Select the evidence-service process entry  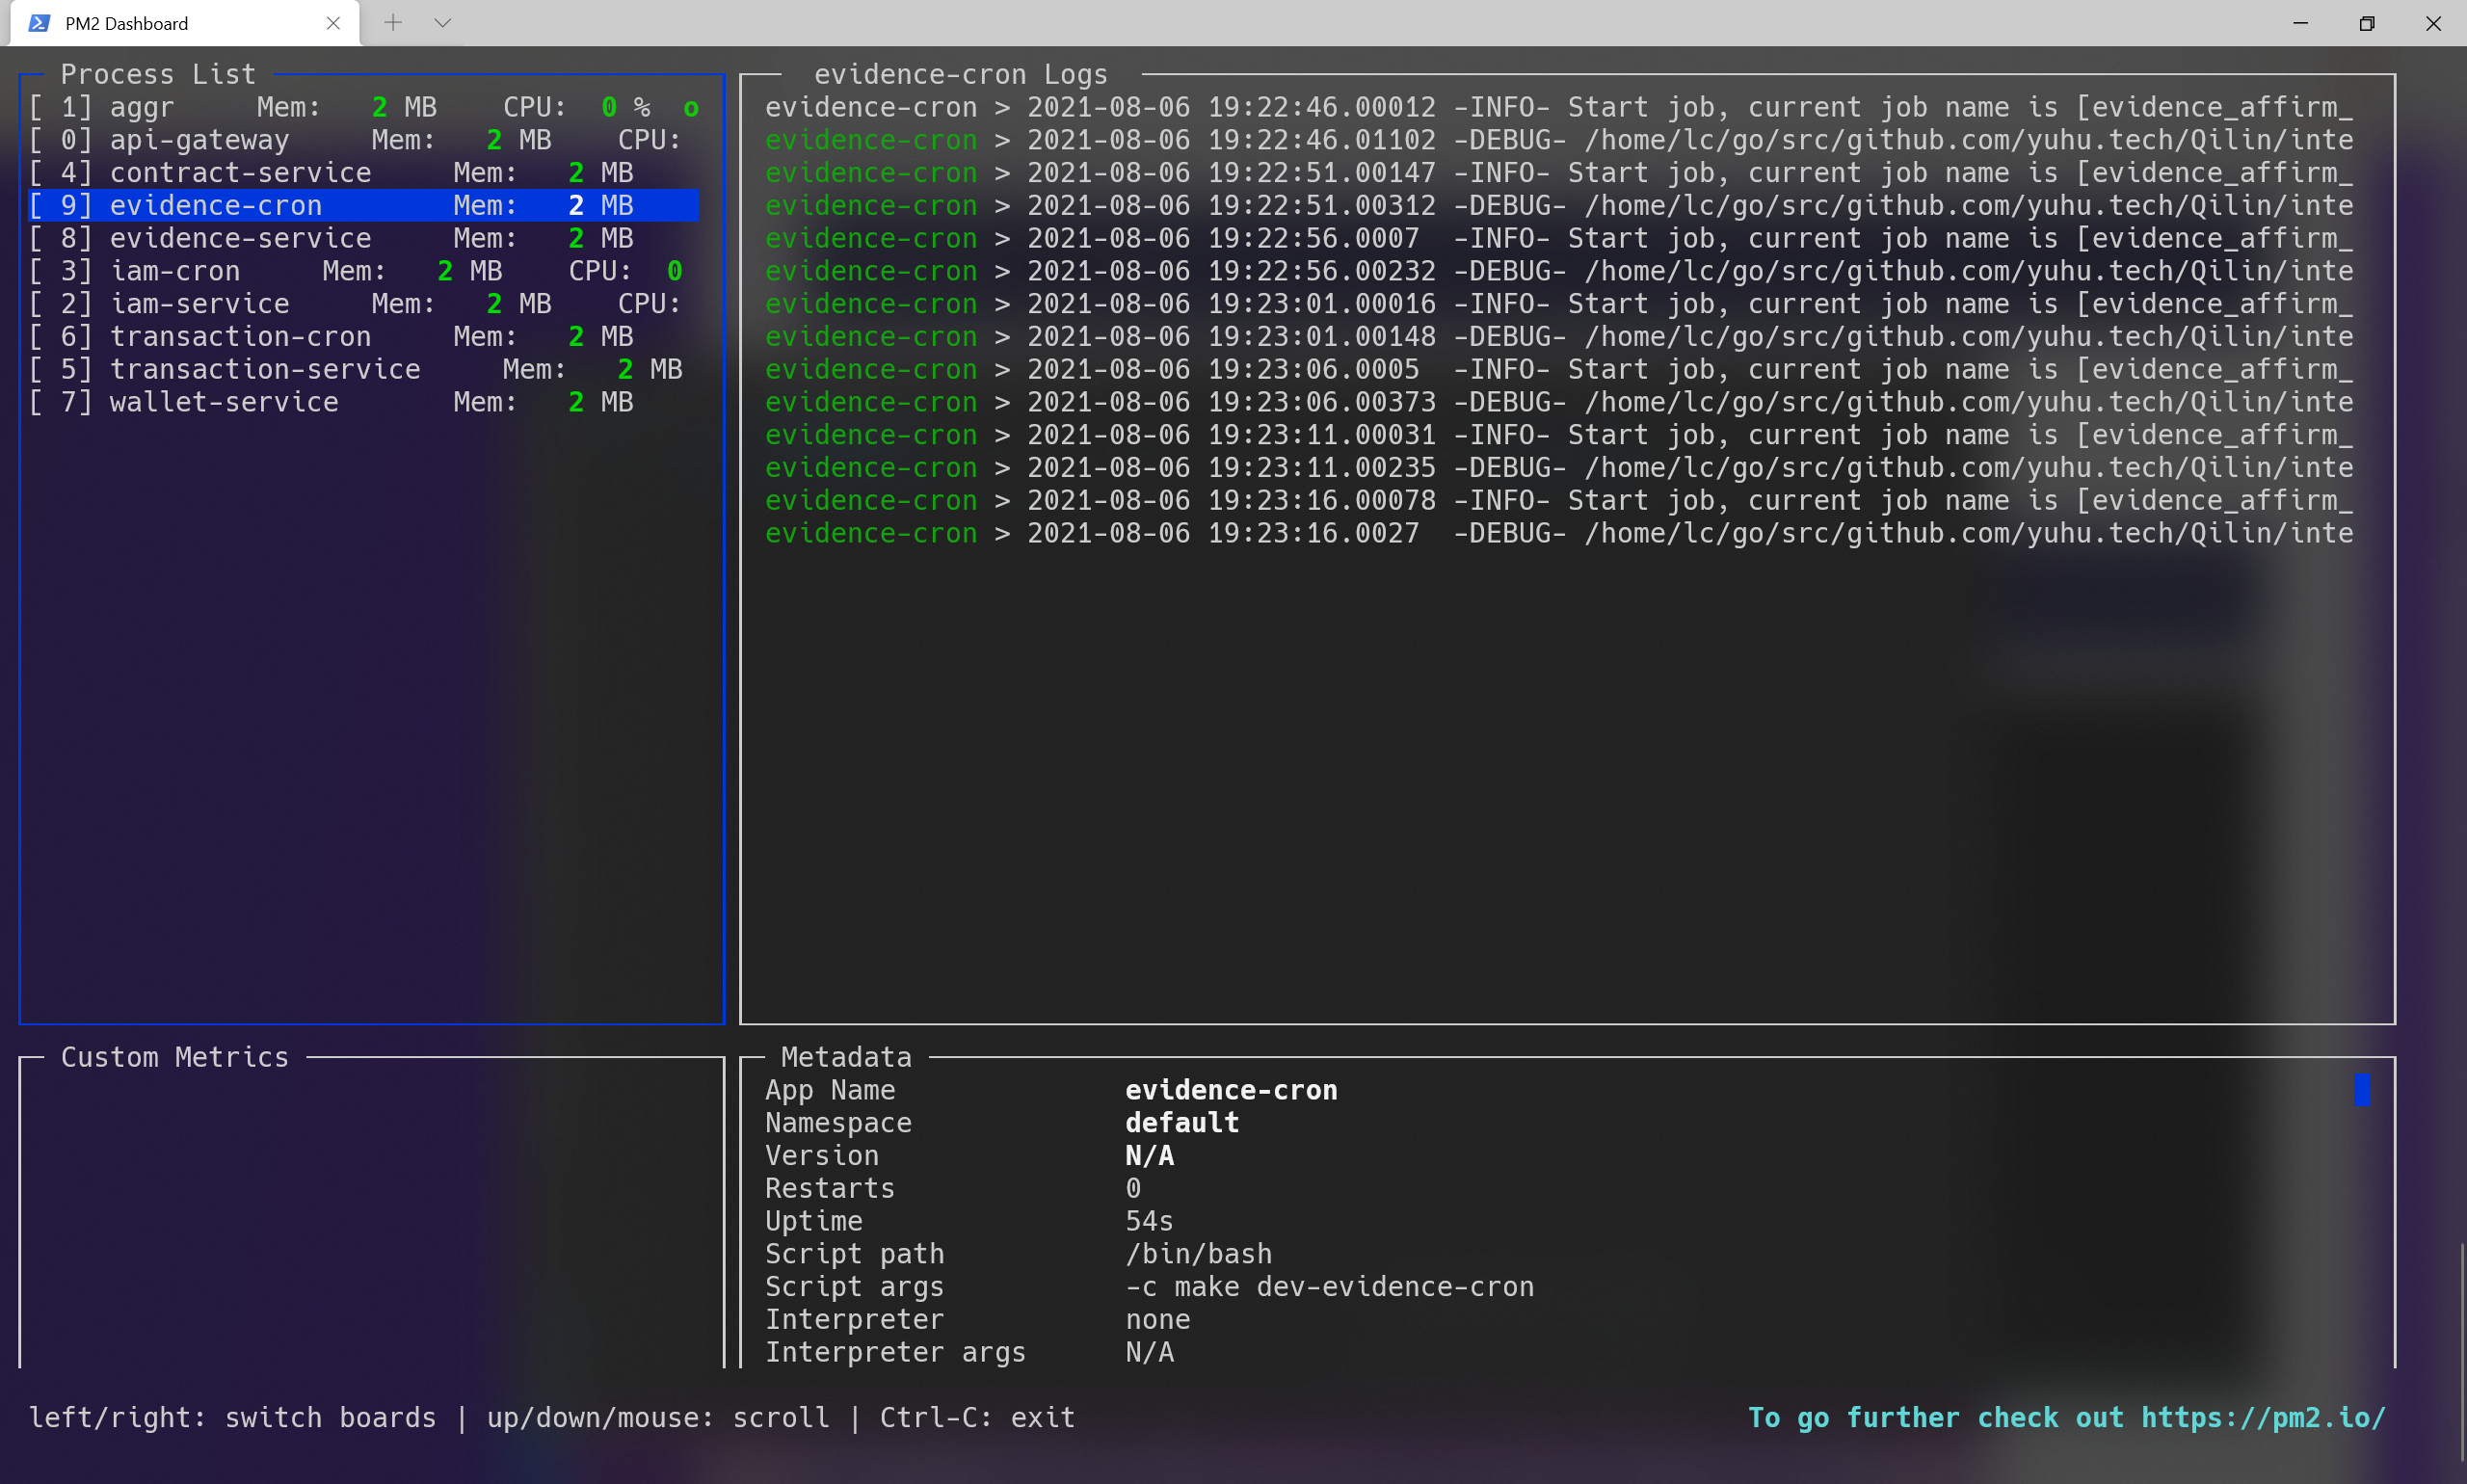[x=240, y=238]
